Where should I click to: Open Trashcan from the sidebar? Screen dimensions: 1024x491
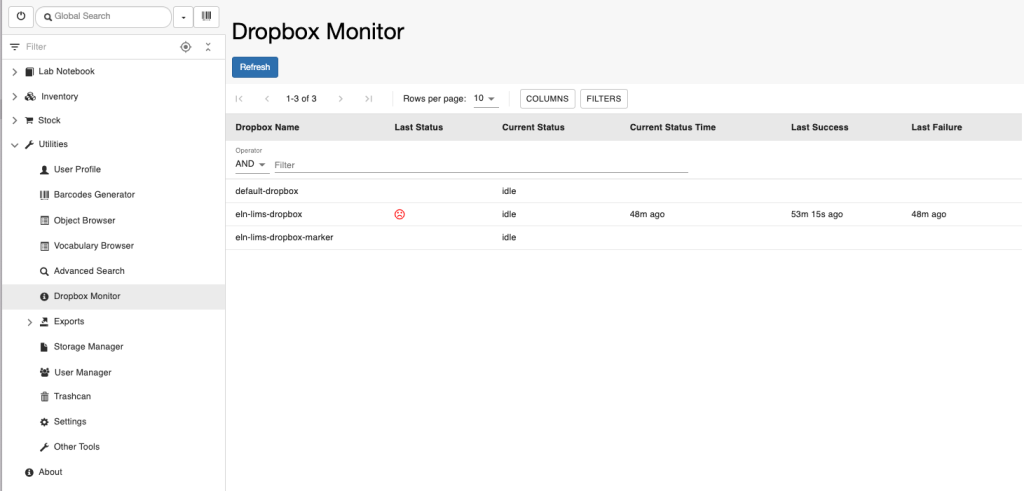(x=72, y=396)
